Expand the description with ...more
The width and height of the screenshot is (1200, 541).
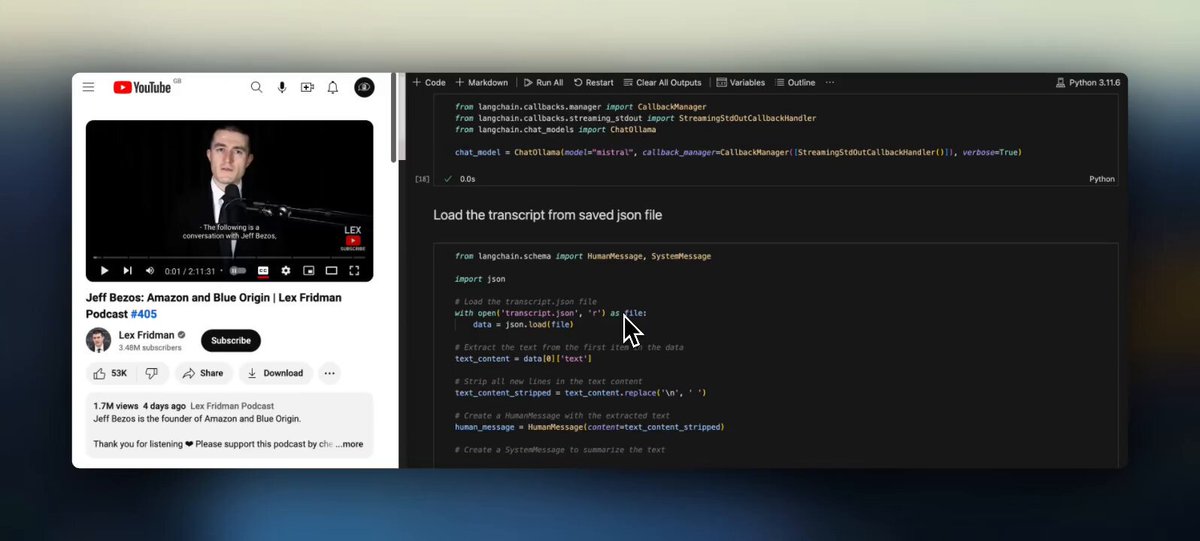[349, 444]
